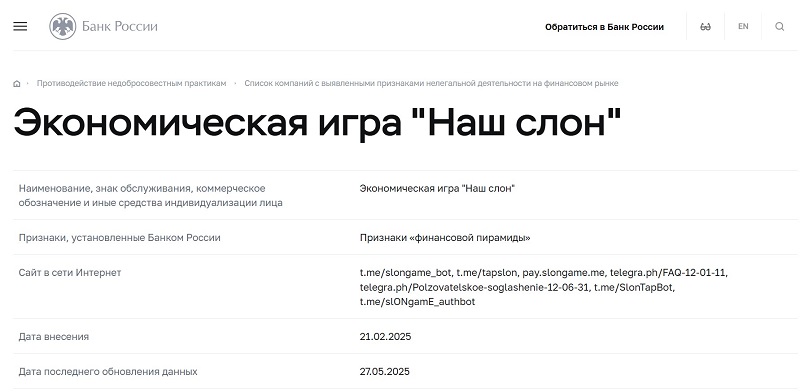The image size is (800, 392).
Task: Click text t.me/tapslon
Action: click(x=486, y=273)
